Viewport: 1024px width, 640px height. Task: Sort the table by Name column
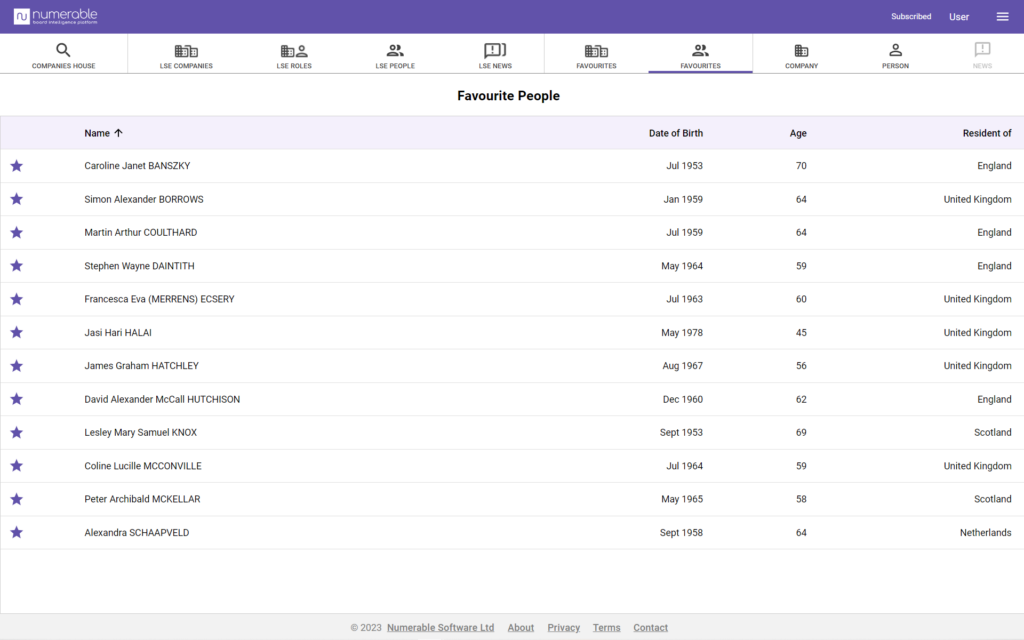tap(97, 133)
